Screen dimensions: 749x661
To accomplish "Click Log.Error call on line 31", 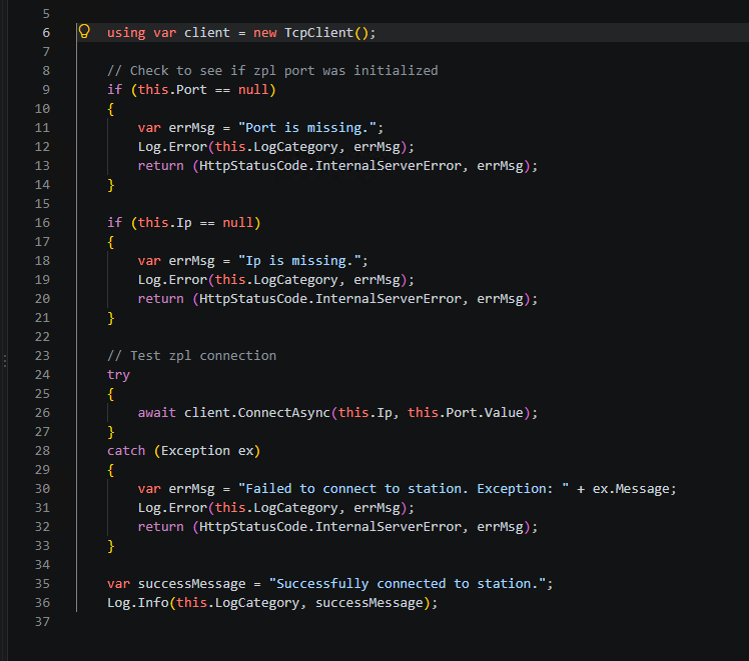I will tap(276, 508).
